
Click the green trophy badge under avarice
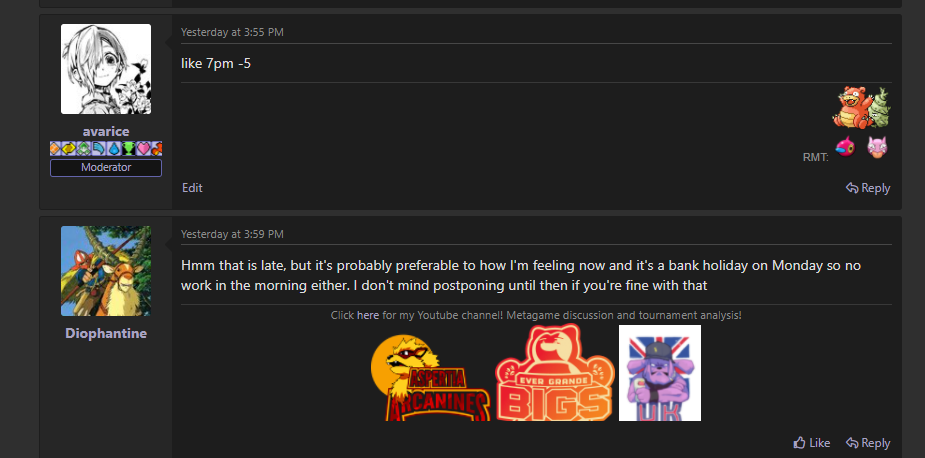pos(128,149)
